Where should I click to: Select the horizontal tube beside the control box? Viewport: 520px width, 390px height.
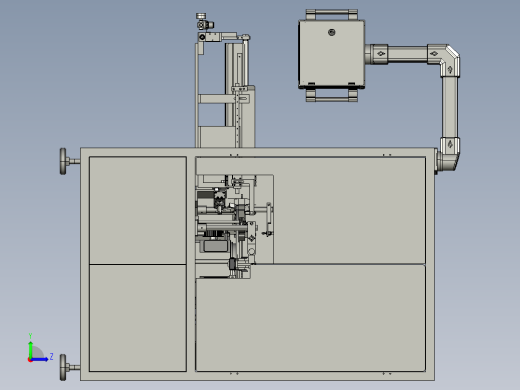point(407,54)
